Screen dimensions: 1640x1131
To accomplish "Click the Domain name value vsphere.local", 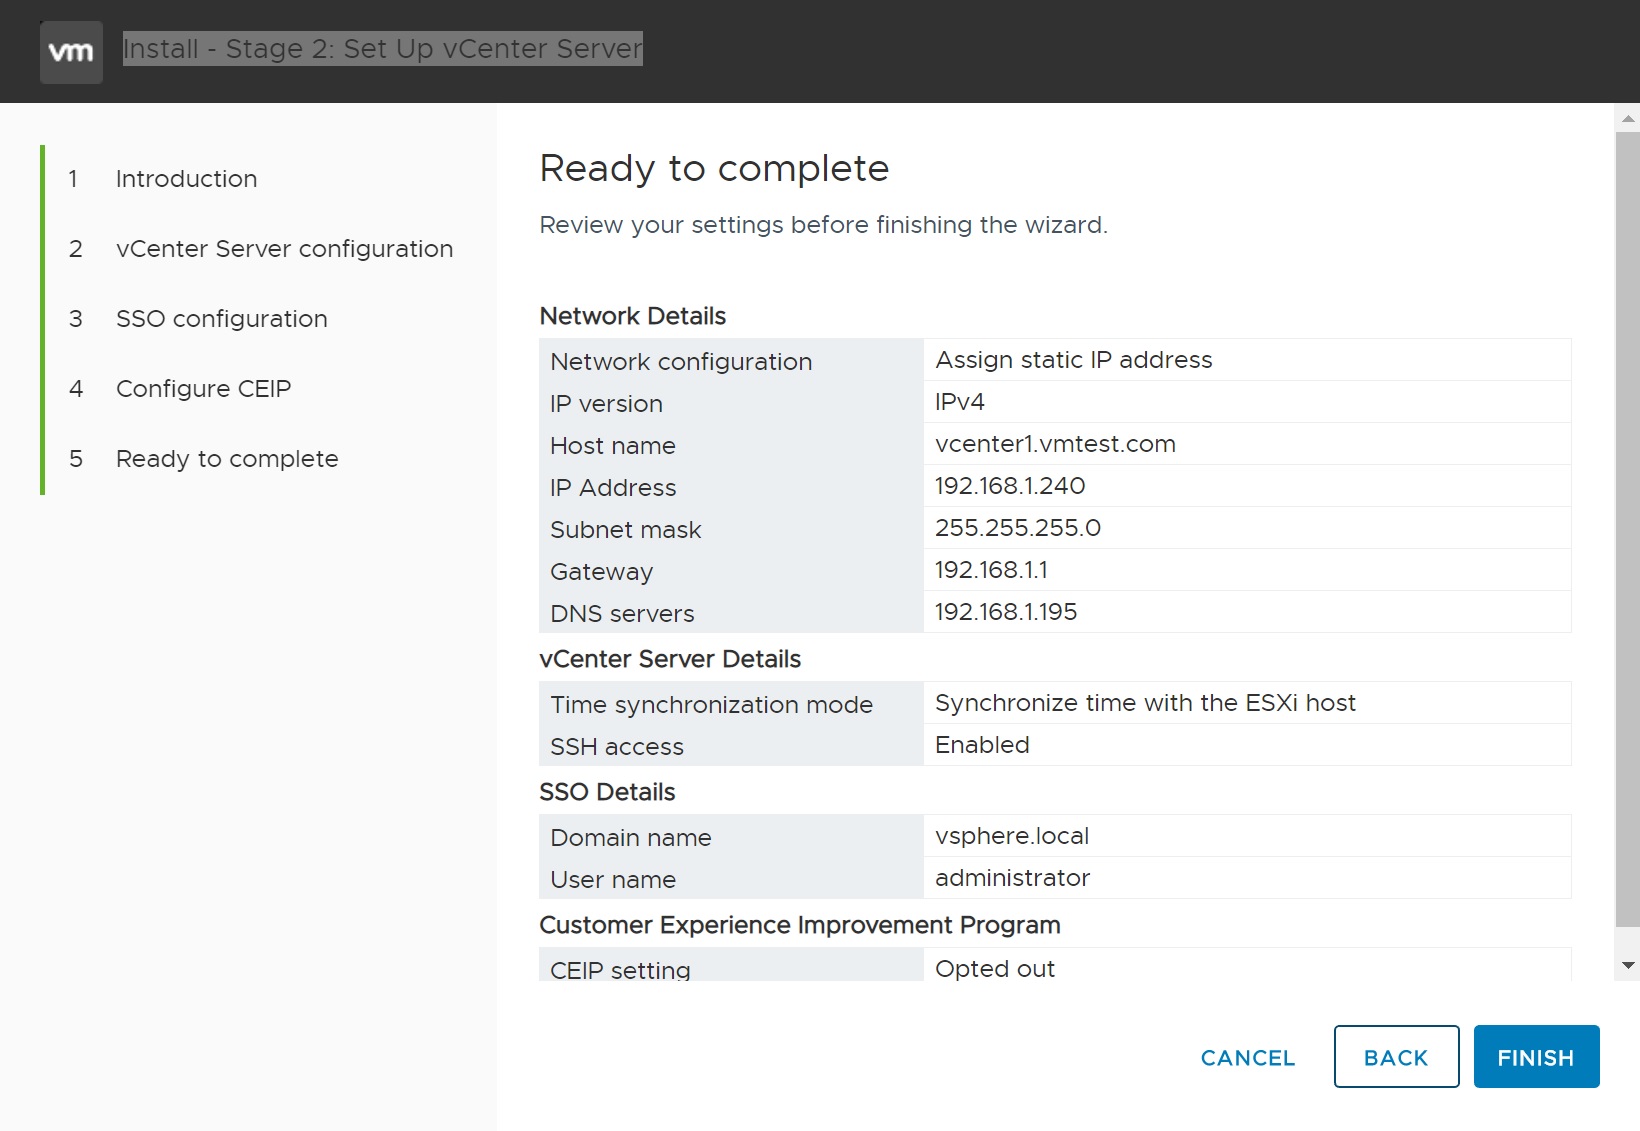I will pos(1012,836).
